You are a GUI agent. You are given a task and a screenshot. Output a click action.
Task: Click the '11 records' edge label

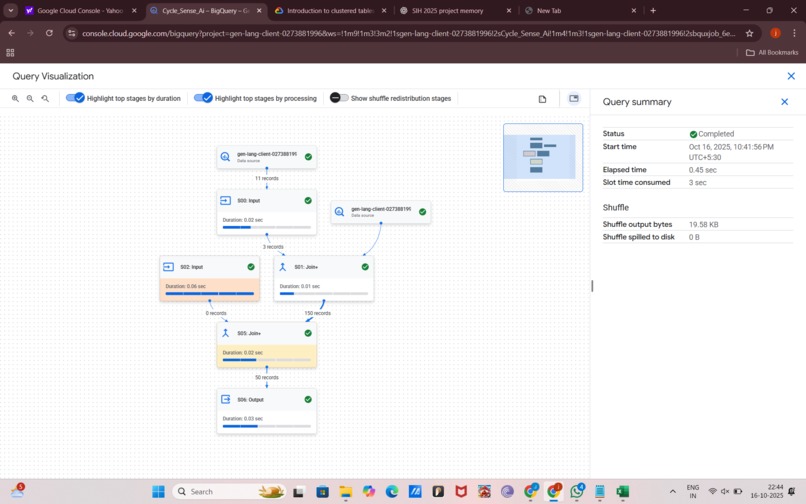point(267,178)
